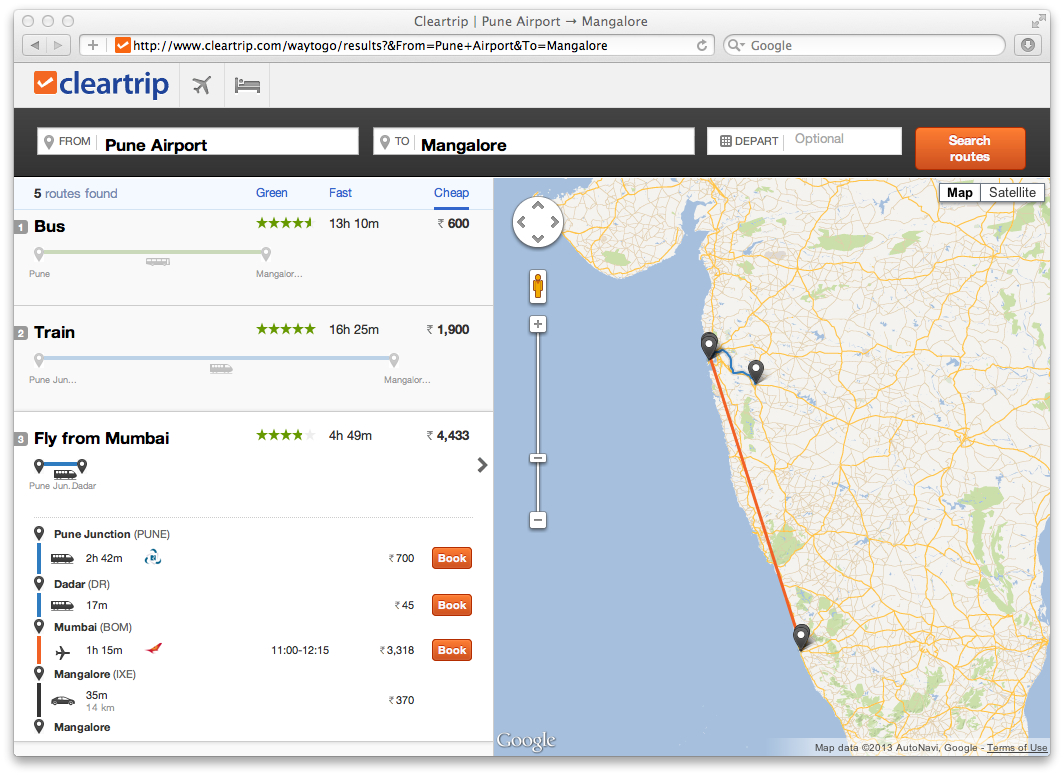Click the IRCTC logo beside 2h 42m
Screen dimensions: 1064x776
pyautogui.click(x=153, y=558)
